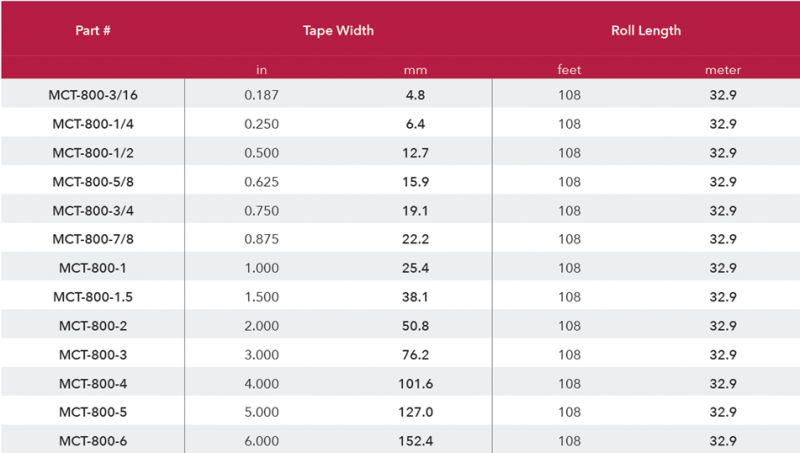The height and width of the screenshot is (453, 800).
Task: Click the 101.6 mm width cell
Action: point(415,383)
